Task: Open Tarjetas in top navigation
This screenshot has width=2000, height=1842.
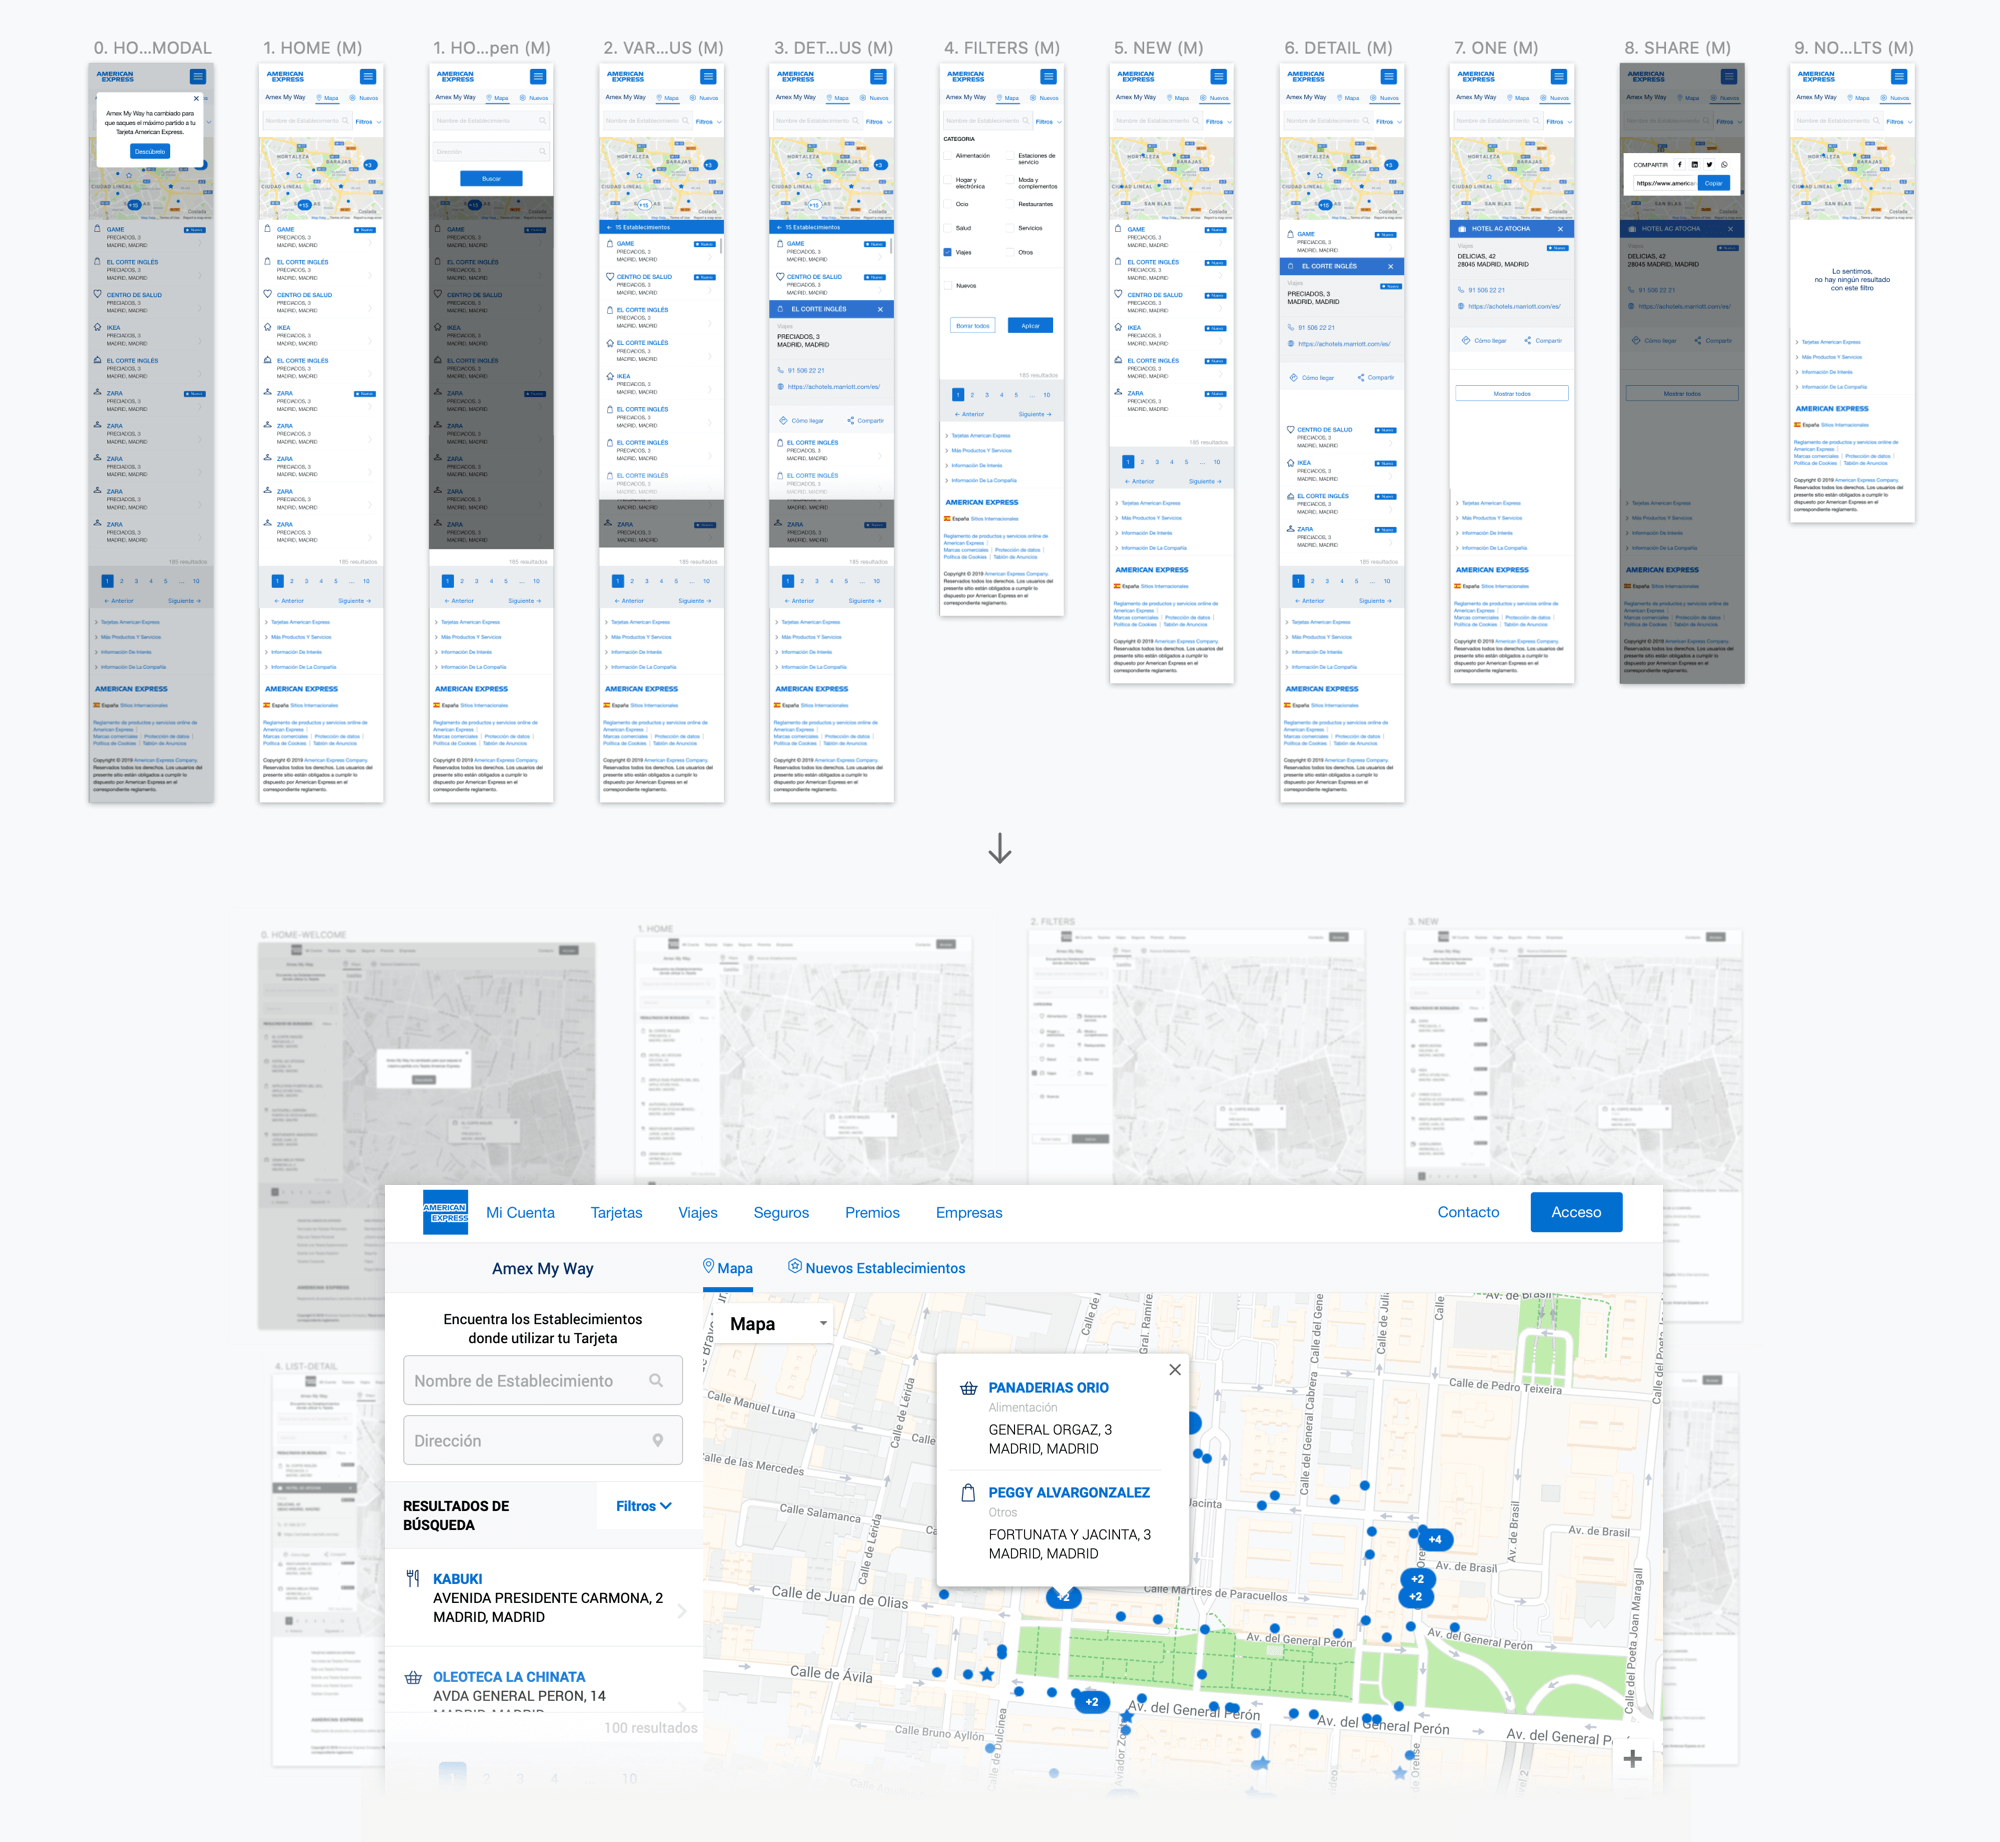Action: tap(617, 1212)
